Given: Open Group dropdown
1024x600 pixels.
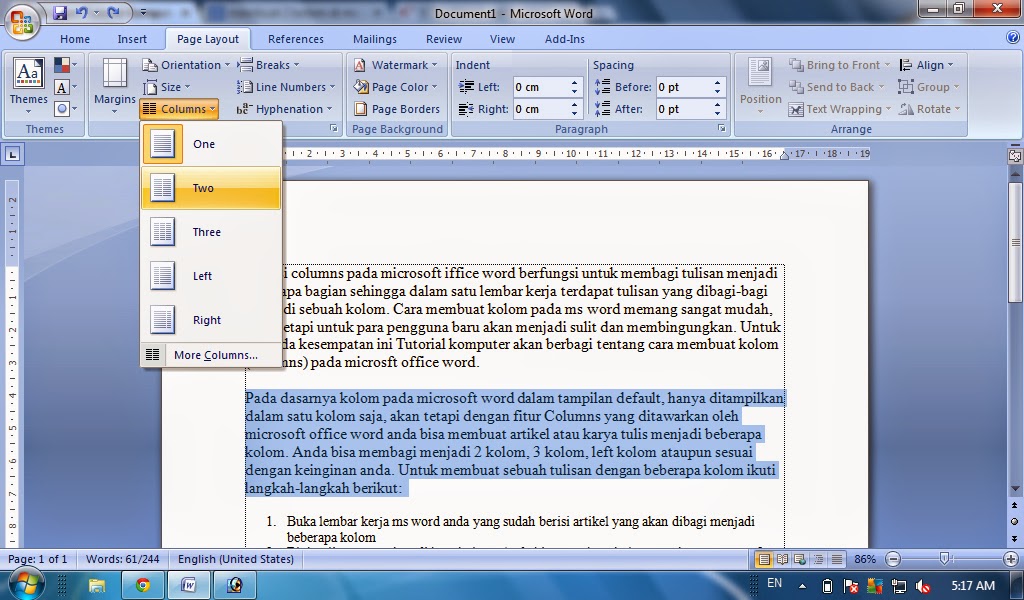Looking at the screenshot, I should coord(929,87).
